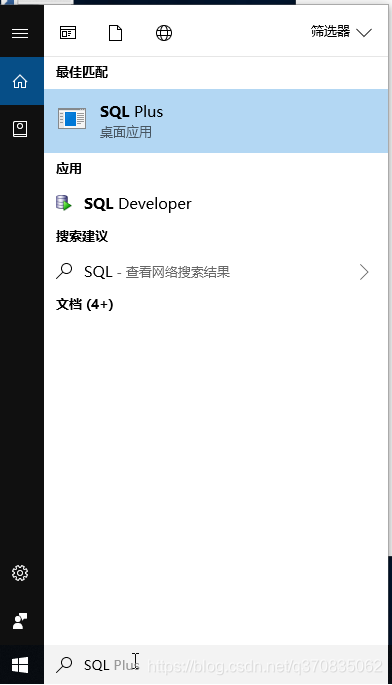The height and width of the screenshot is (685, 392).
Task: Expand arrow beside SQL web suggestion
Action: tap(364, 272)
